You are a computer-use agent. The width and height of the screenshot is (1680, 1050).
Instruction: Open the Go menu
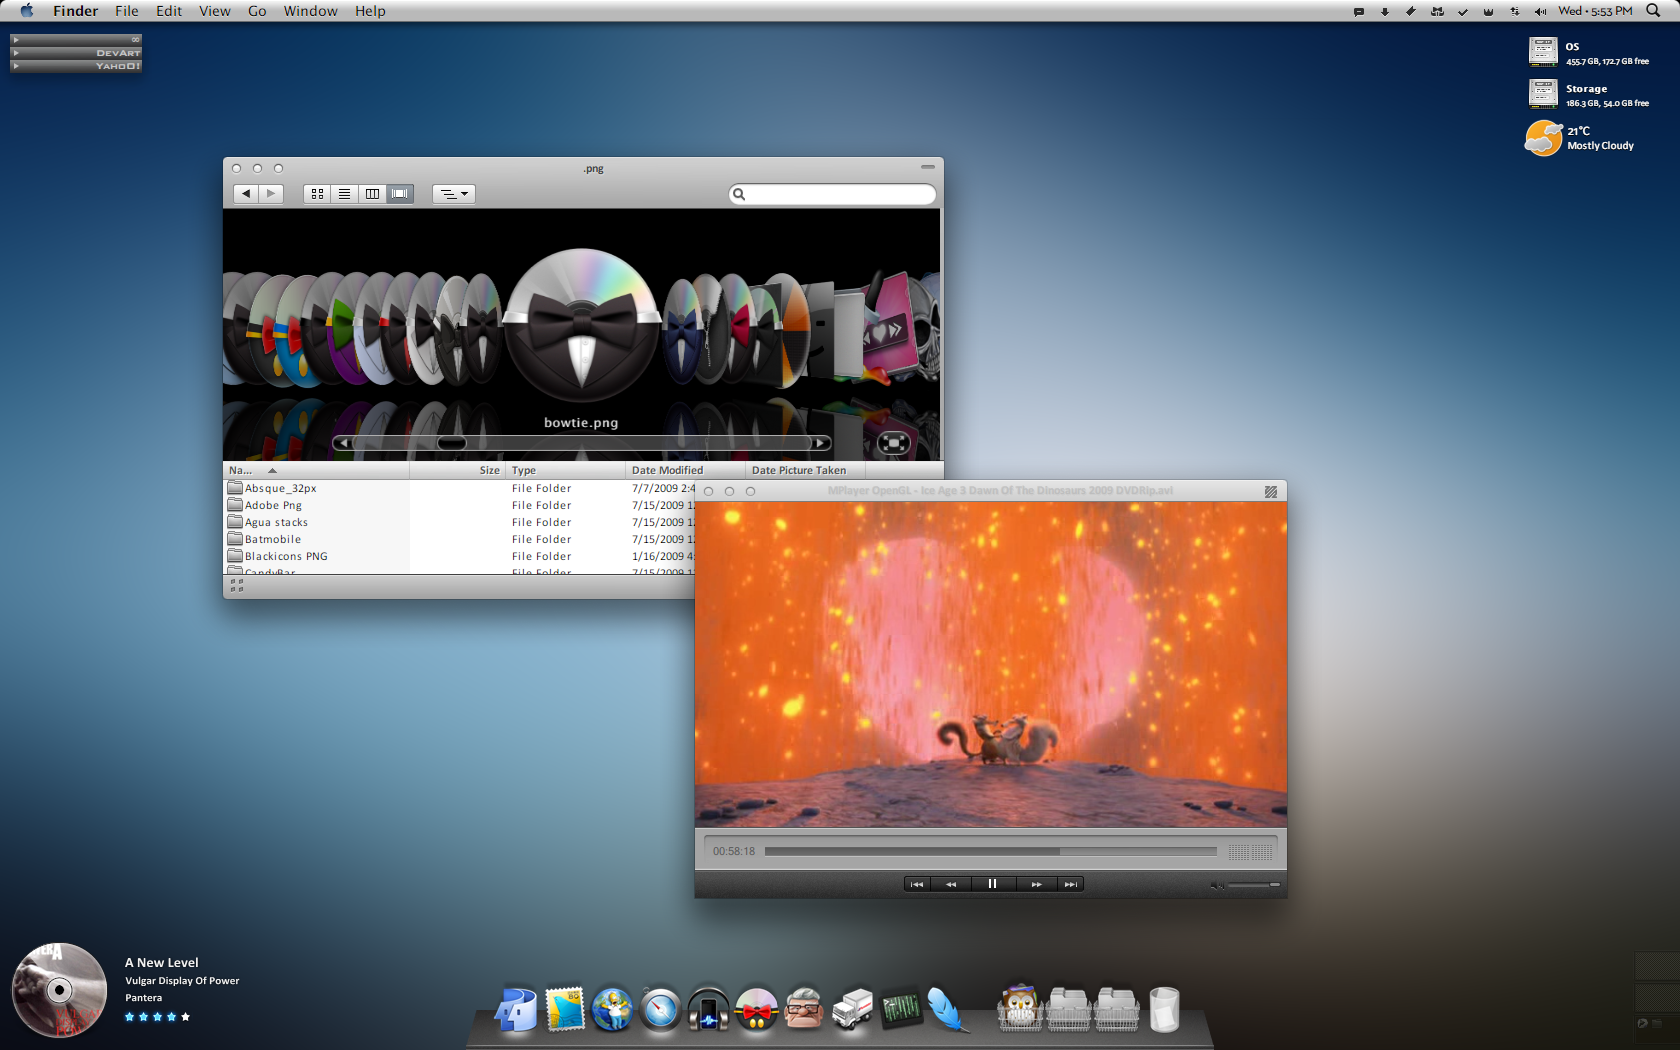[257, 11]
